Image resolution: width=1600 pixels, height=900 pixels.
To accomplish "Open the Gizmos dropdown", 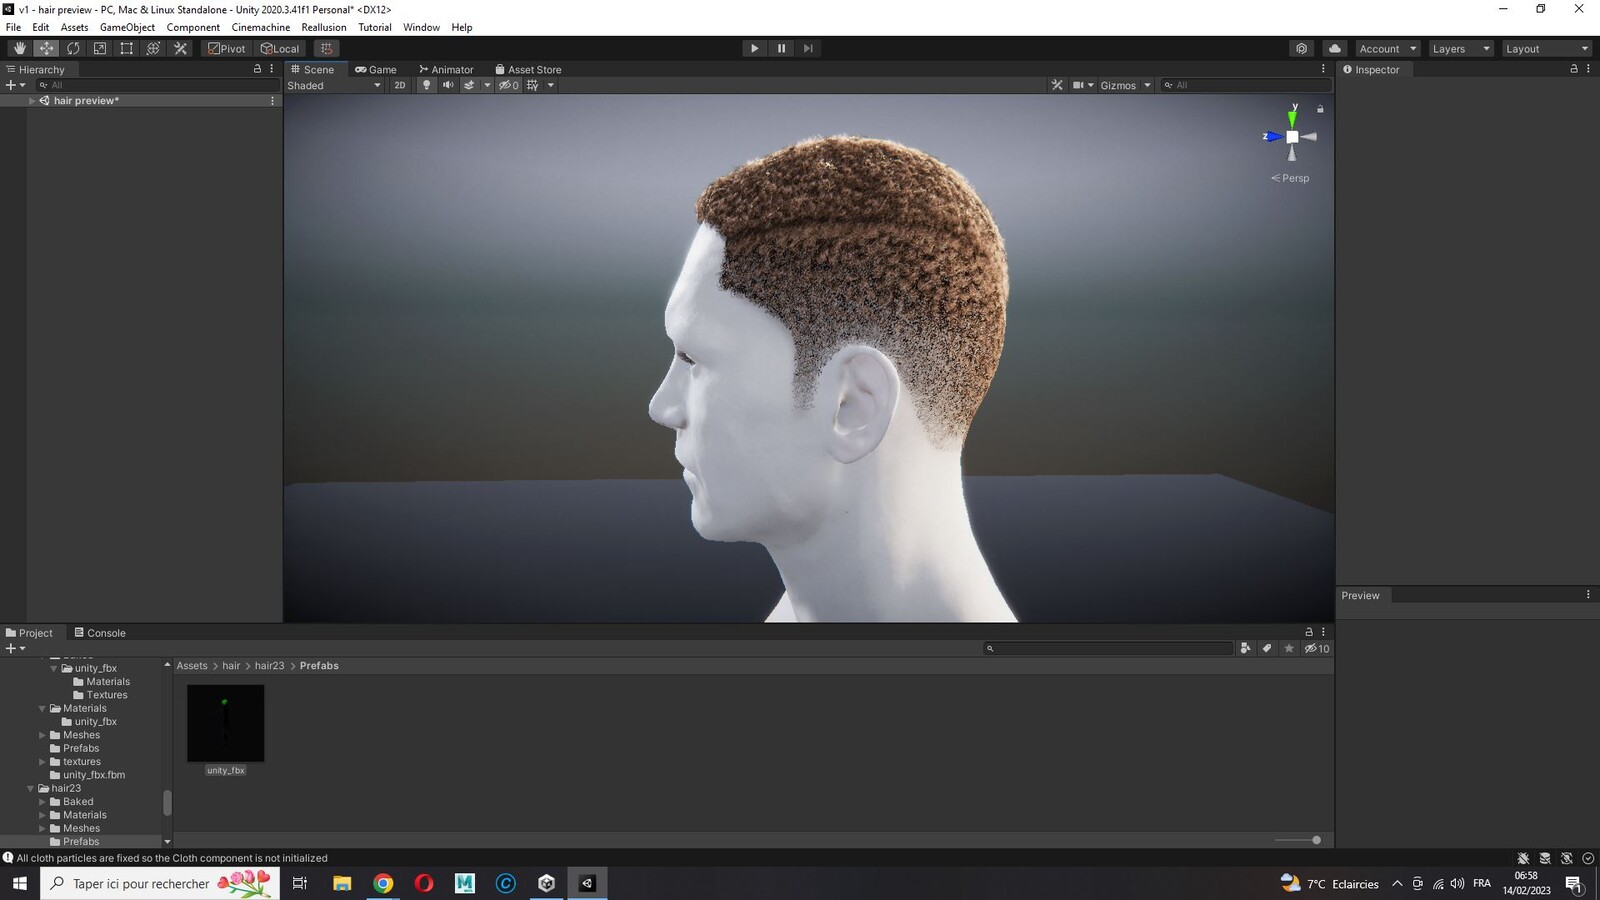I will pos(1125,85).
